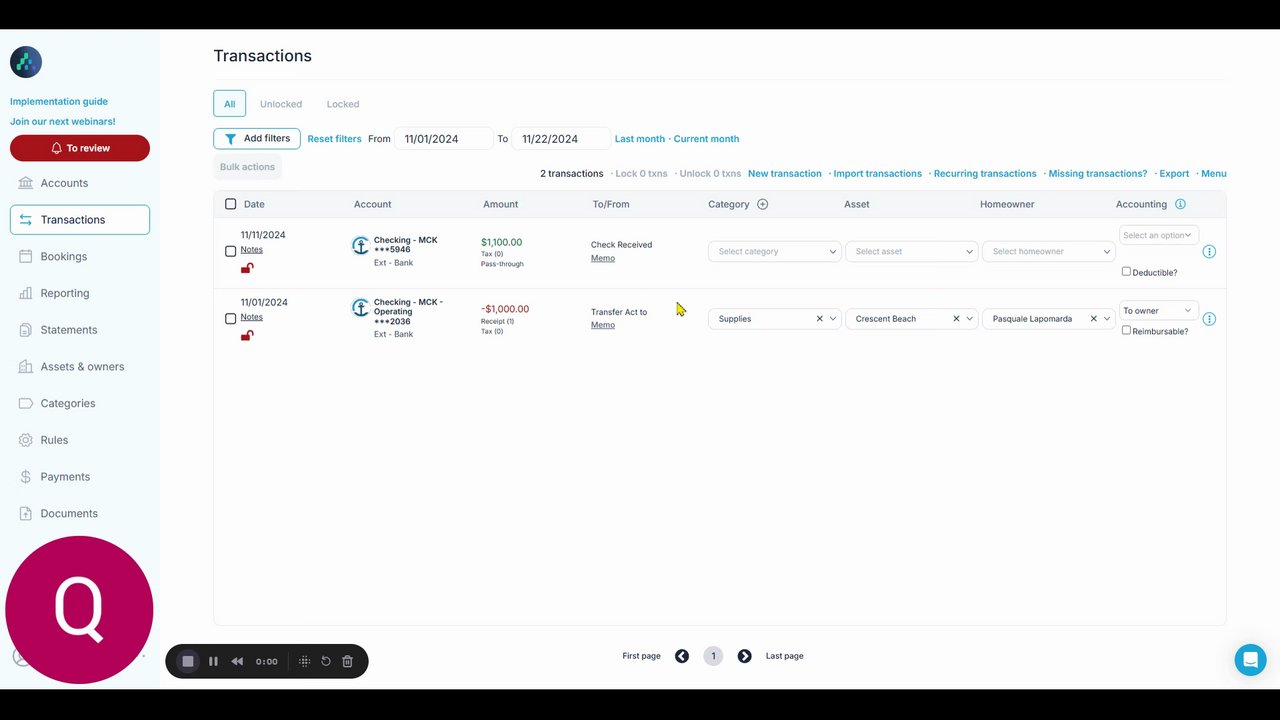Open the chat support bubble icon
Viewport: 1280px width, 720px height.
(x=1250, y=660)
